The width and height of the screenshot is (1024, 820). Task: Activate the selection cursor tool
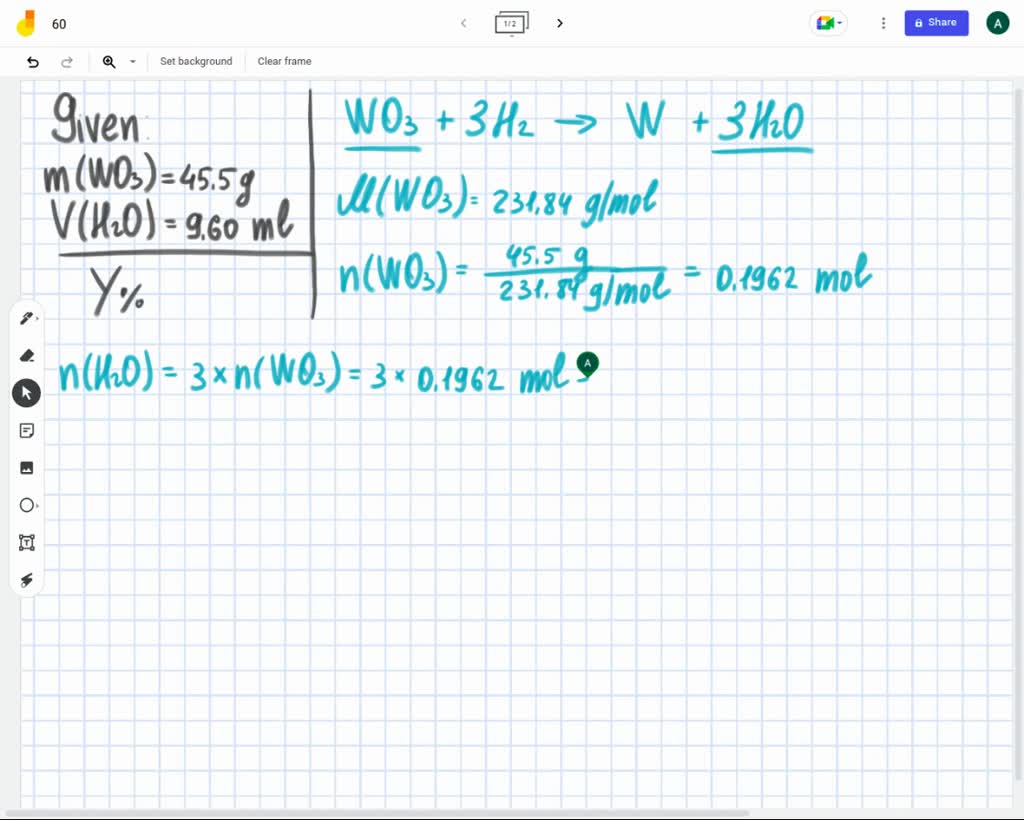[27, 392]
